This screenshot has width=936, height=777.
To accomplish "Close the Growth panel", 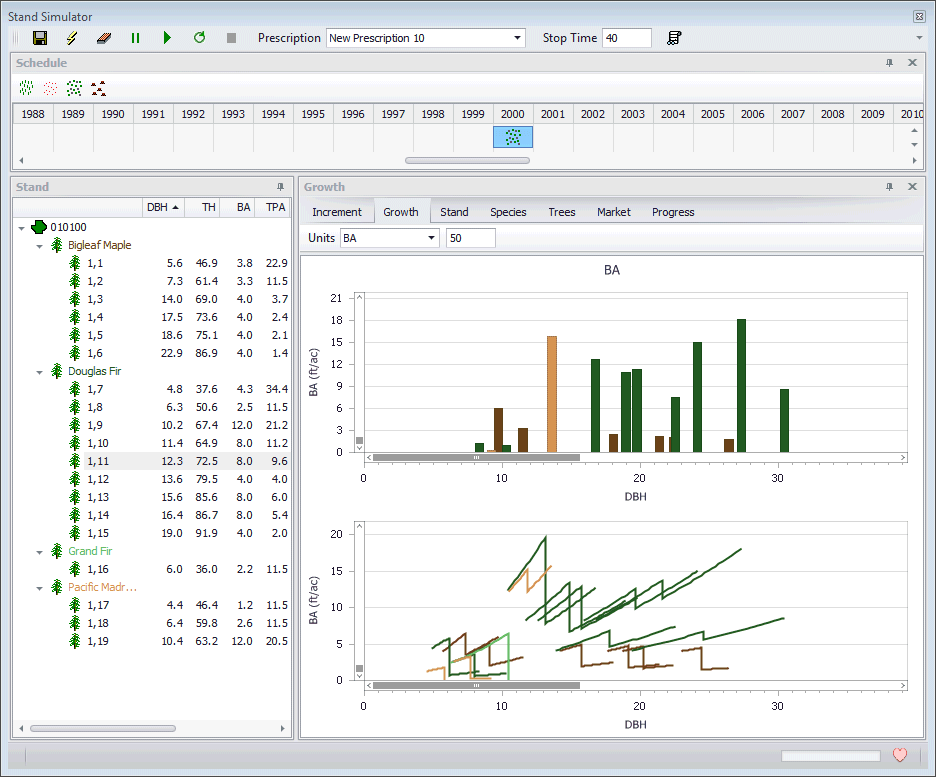I will tap(912, 187).
